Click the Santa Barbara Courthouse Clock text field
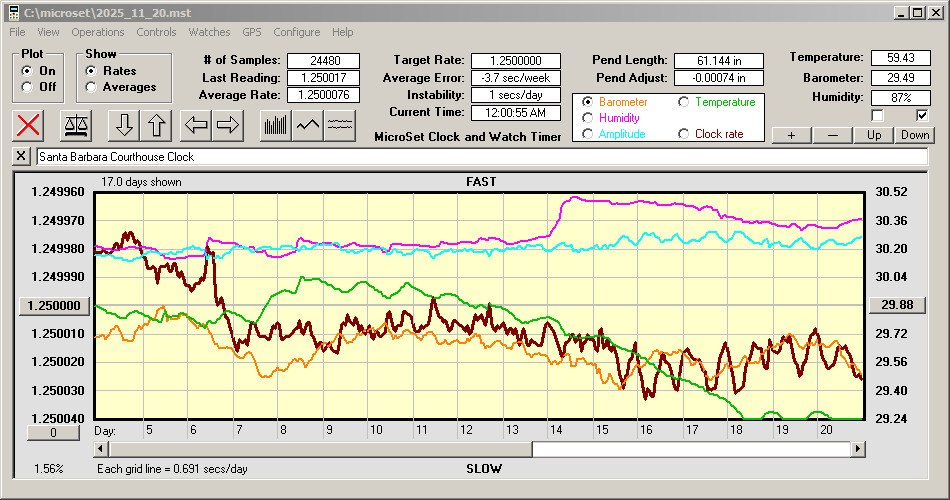 coord(480,157)
